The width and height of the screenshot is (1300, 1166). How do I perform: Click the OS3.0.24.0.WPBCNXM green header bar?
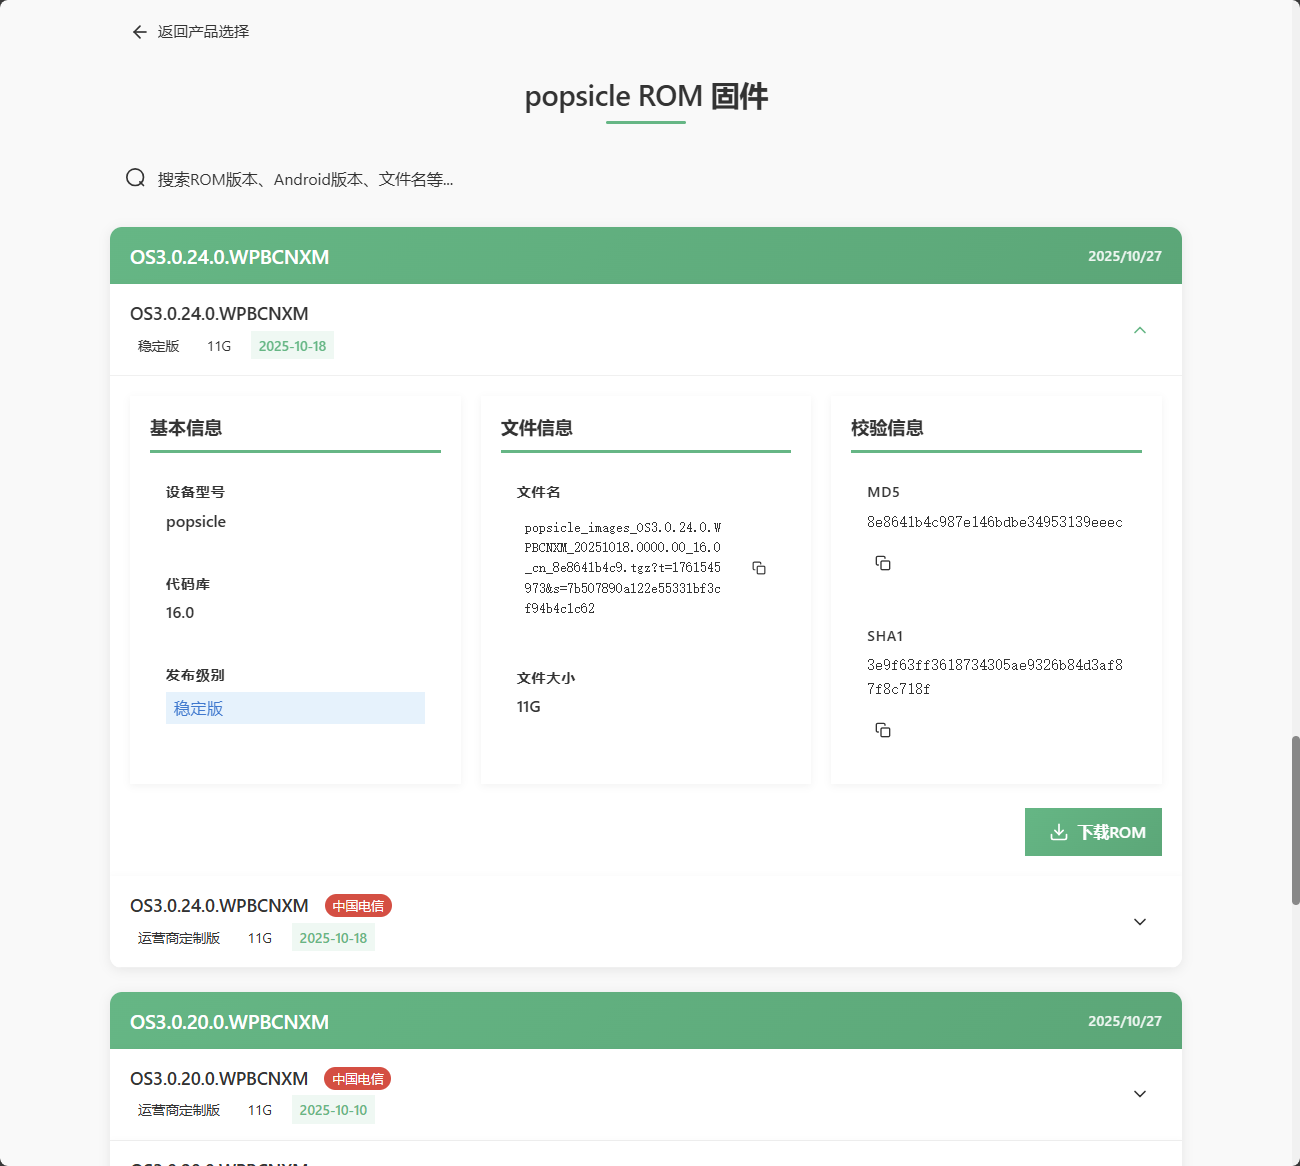pos(646,256)
